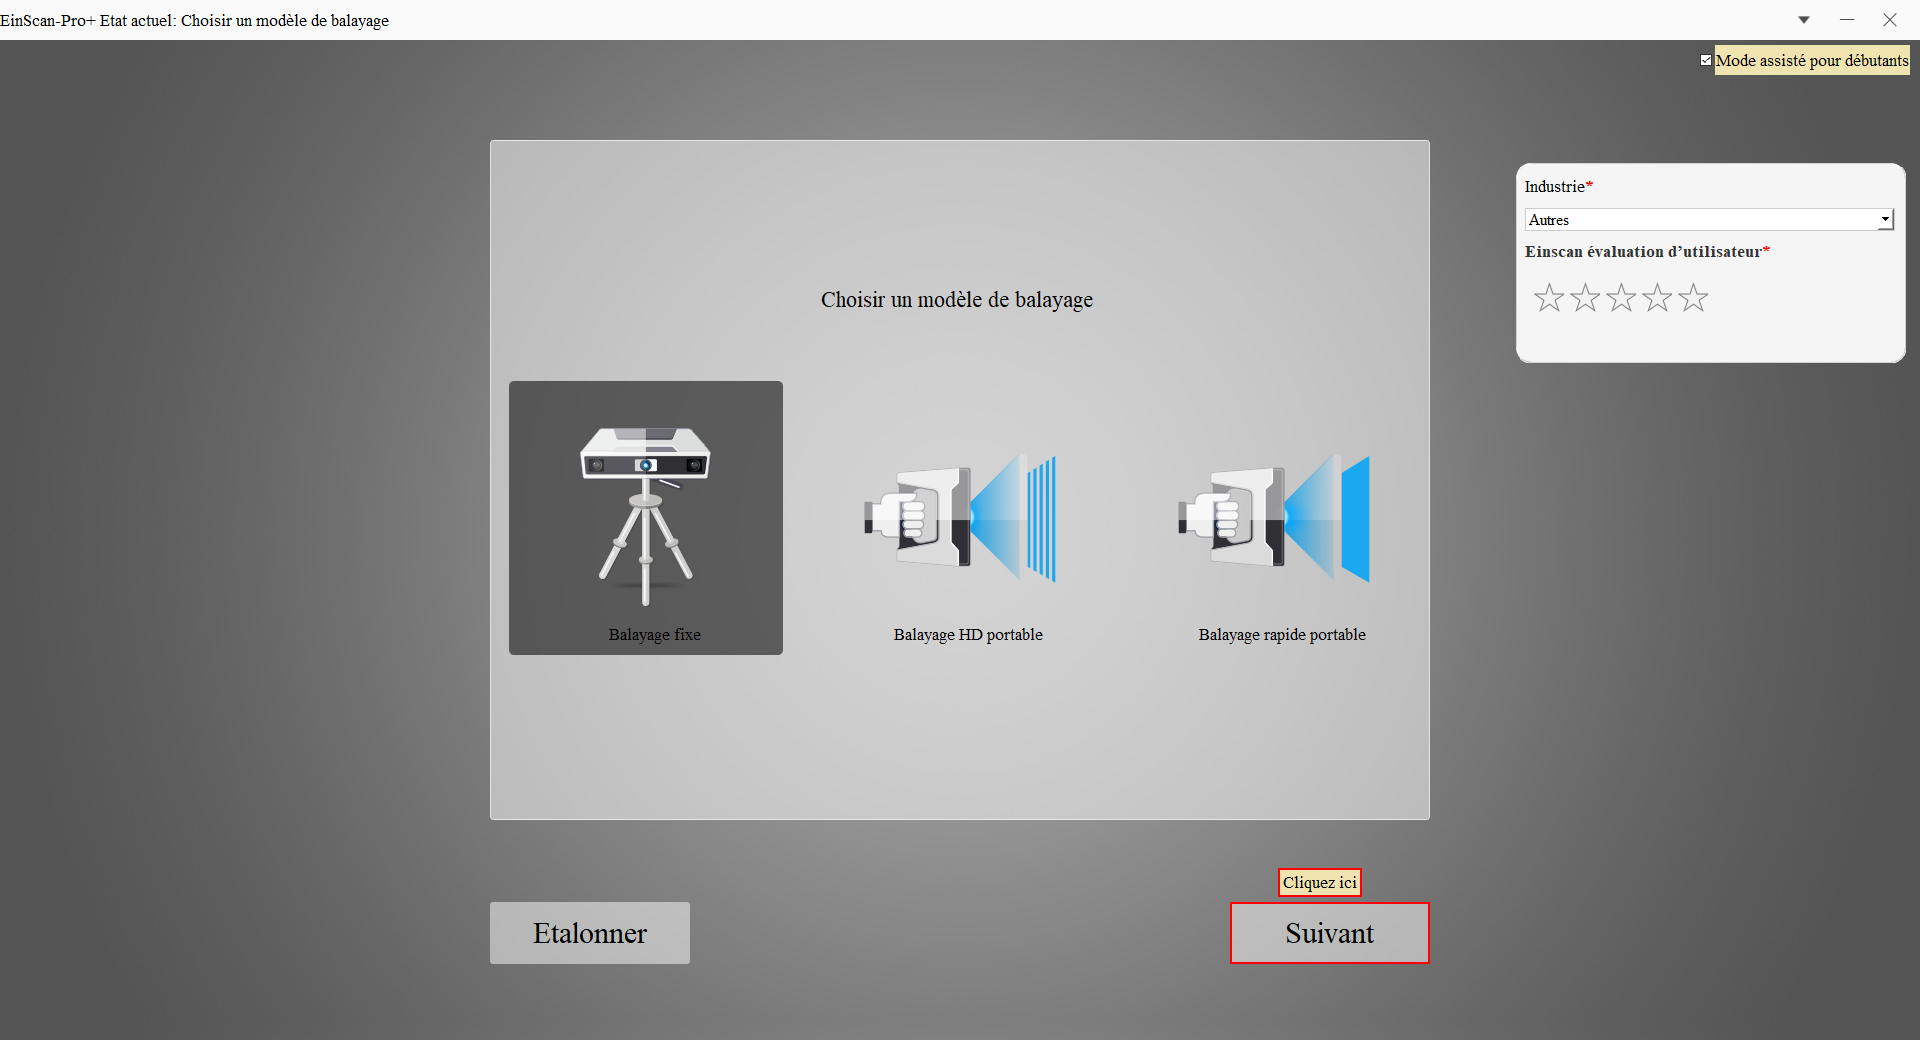Click the Suivant button

(1329, 933)
